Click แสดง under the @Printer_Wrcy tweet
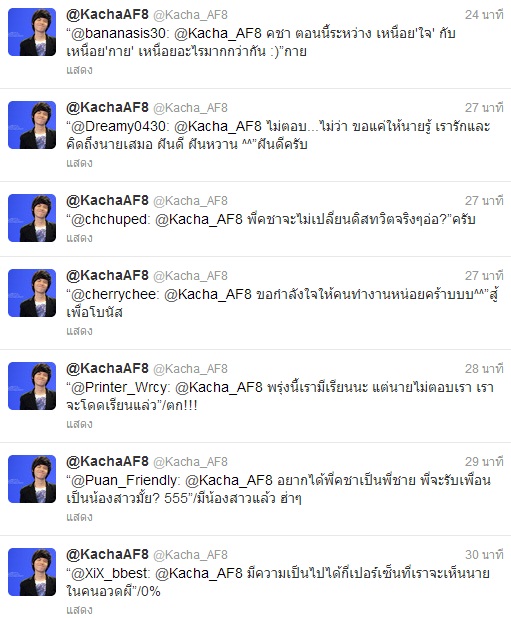This screenshot has width=511, height=618. click(x=79, y=424)
